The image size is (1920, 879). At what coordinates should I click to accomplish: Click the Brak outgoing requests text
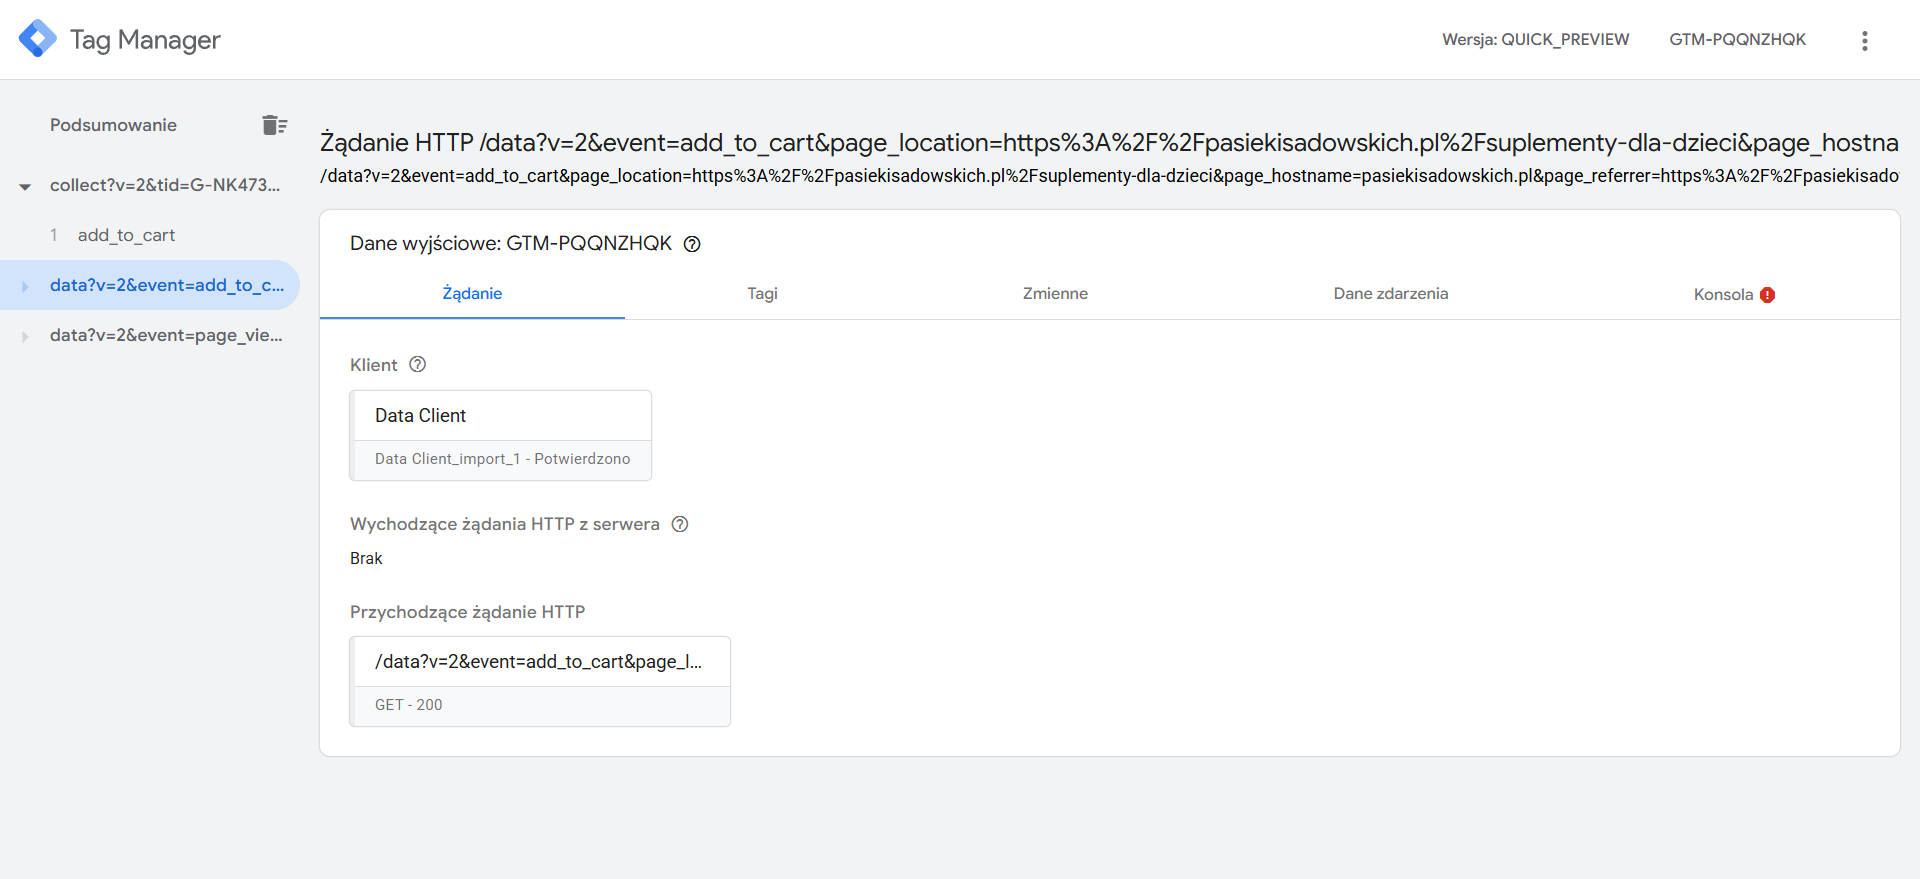366,559
